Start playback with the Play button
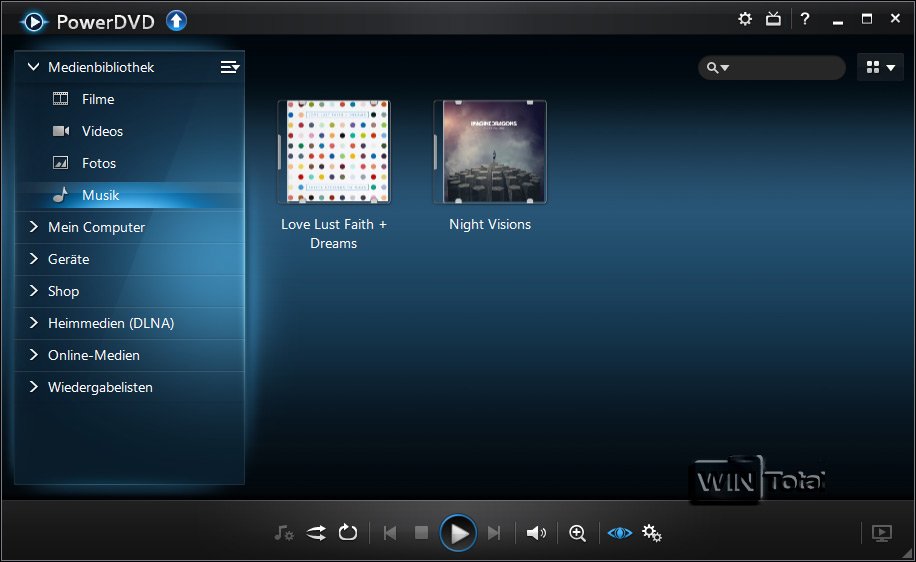916x562 pixels. coord(458,533)
